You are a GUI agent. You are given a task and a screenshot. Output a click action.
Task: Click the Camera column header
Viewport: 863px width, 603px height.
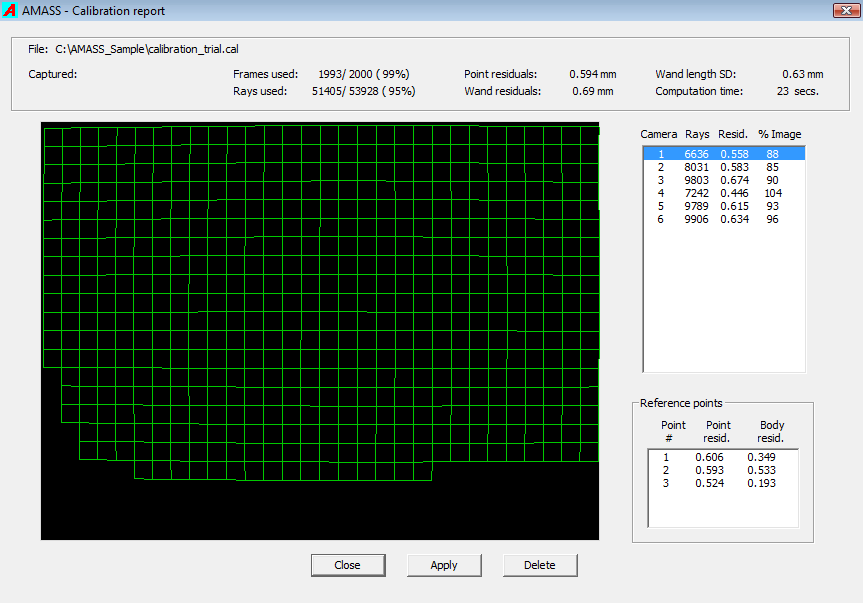point(658,134)
